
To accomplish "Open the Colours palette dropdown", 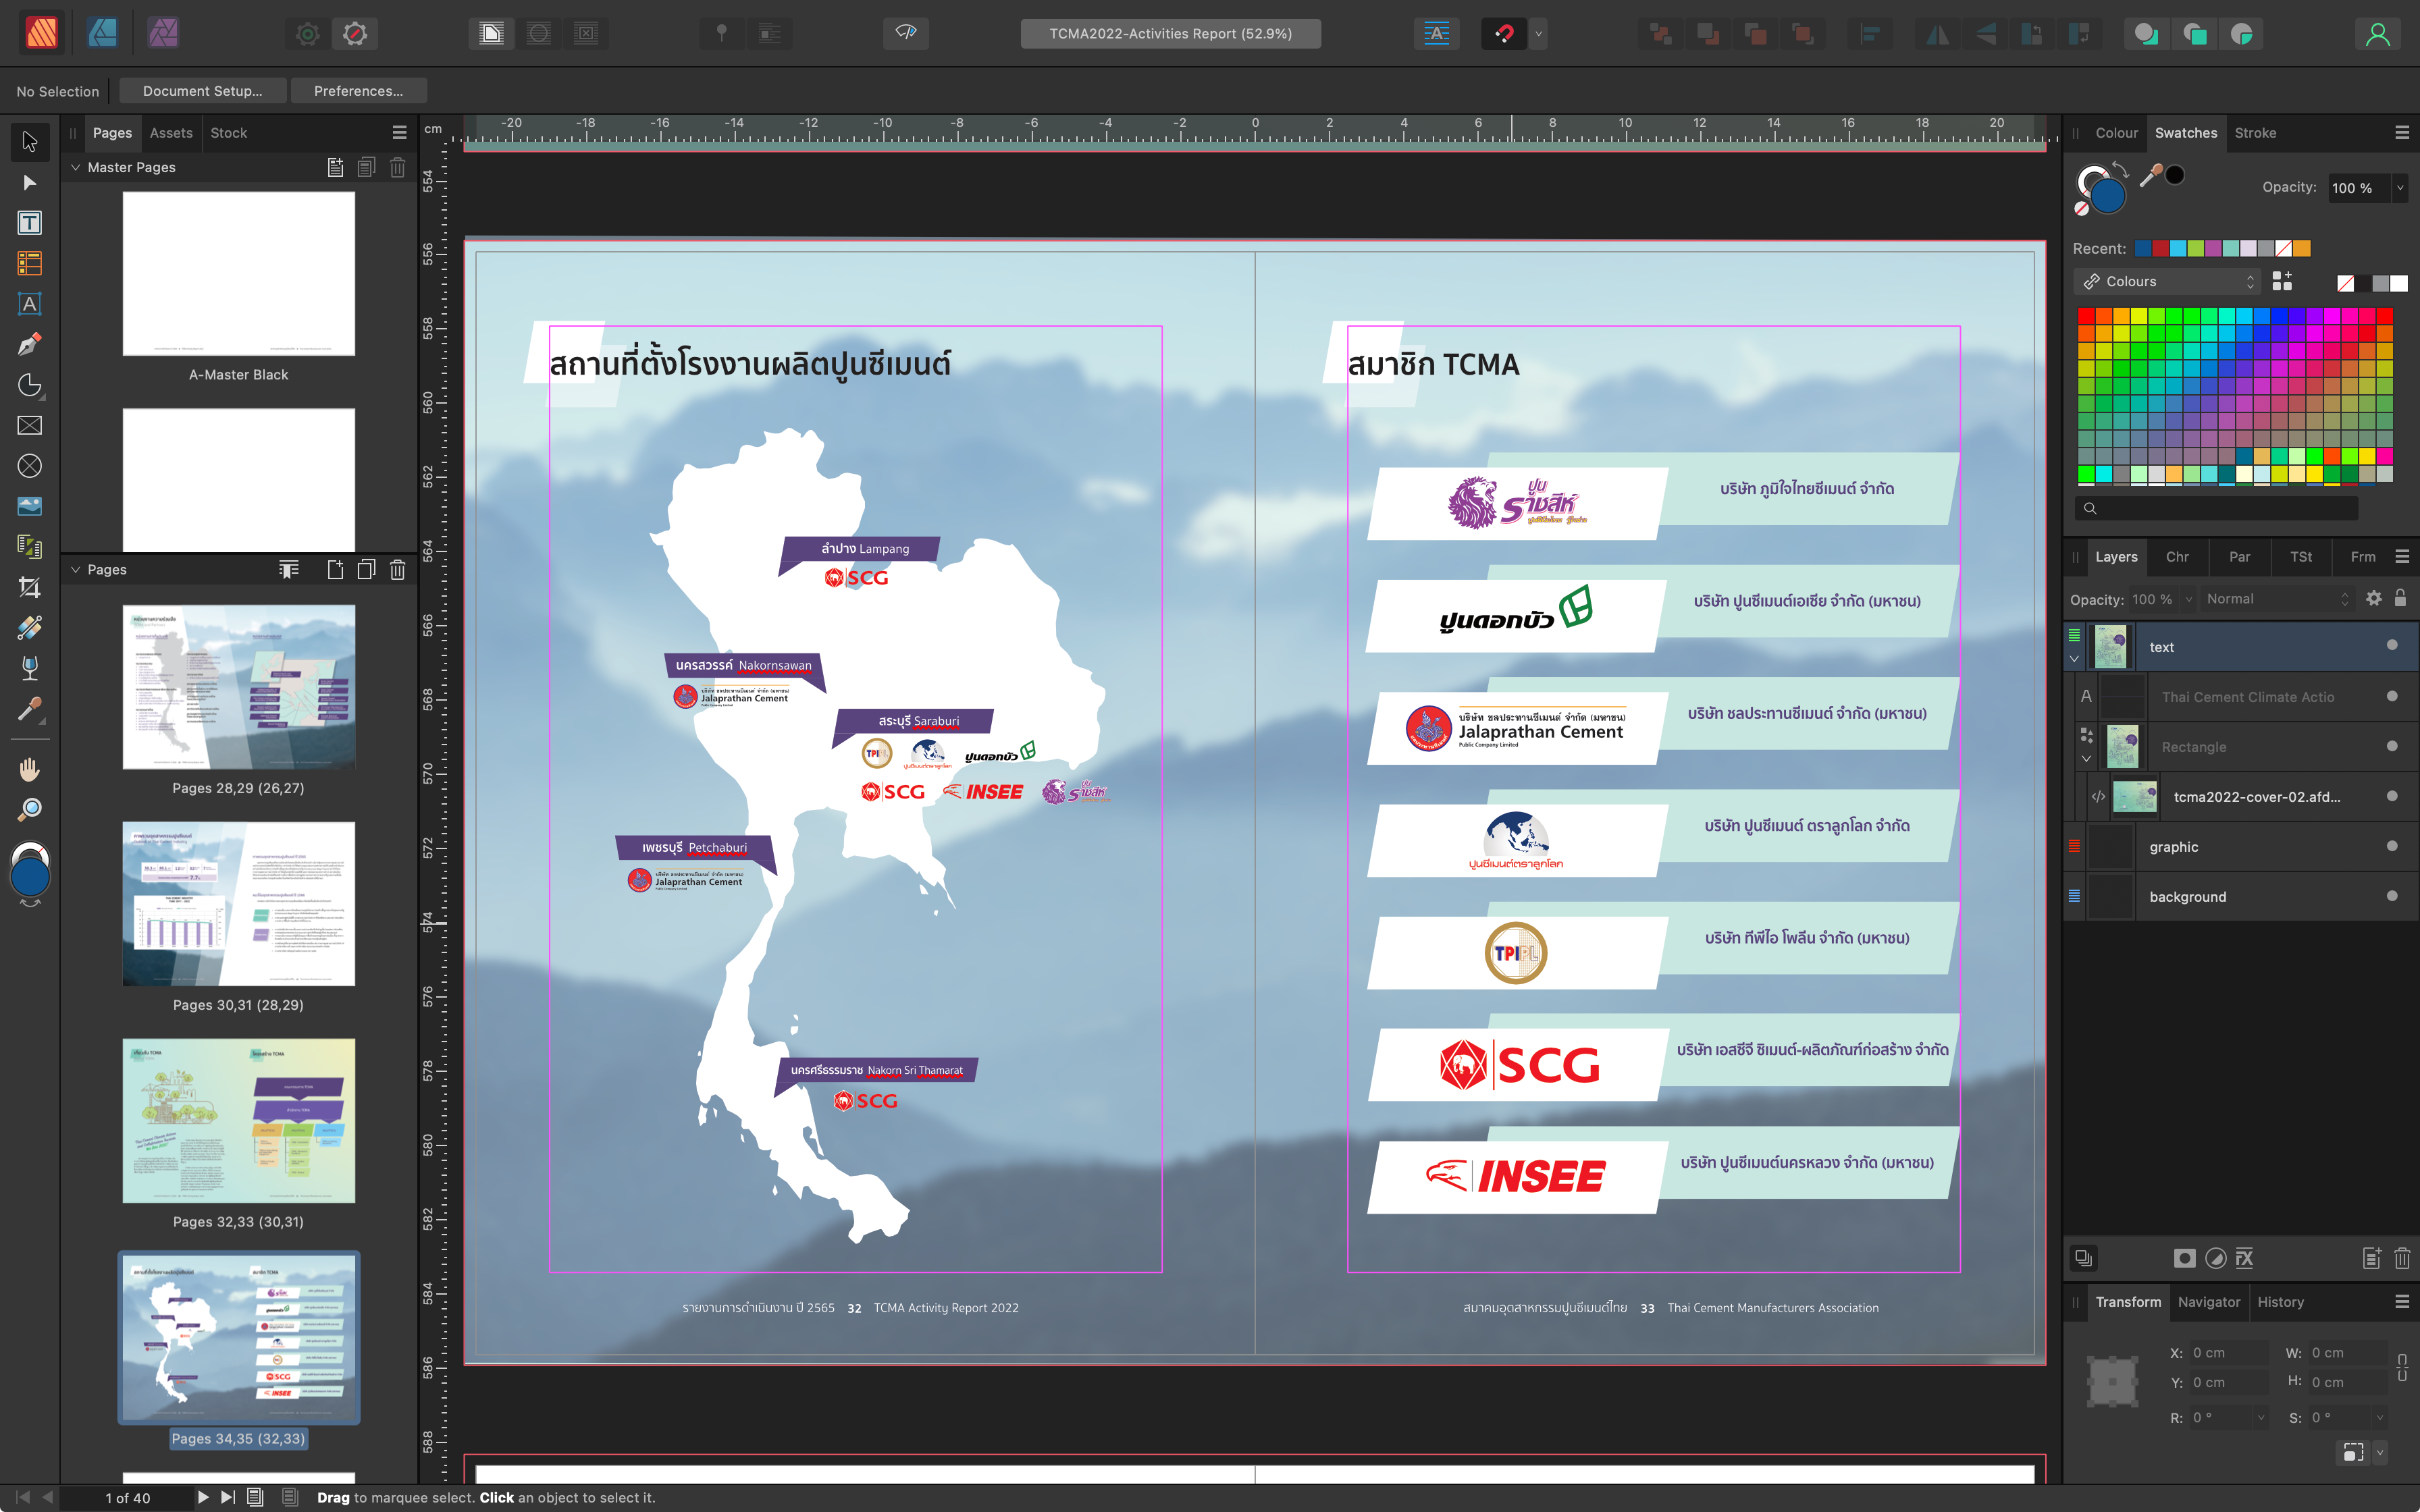I will coord(2166,282).
